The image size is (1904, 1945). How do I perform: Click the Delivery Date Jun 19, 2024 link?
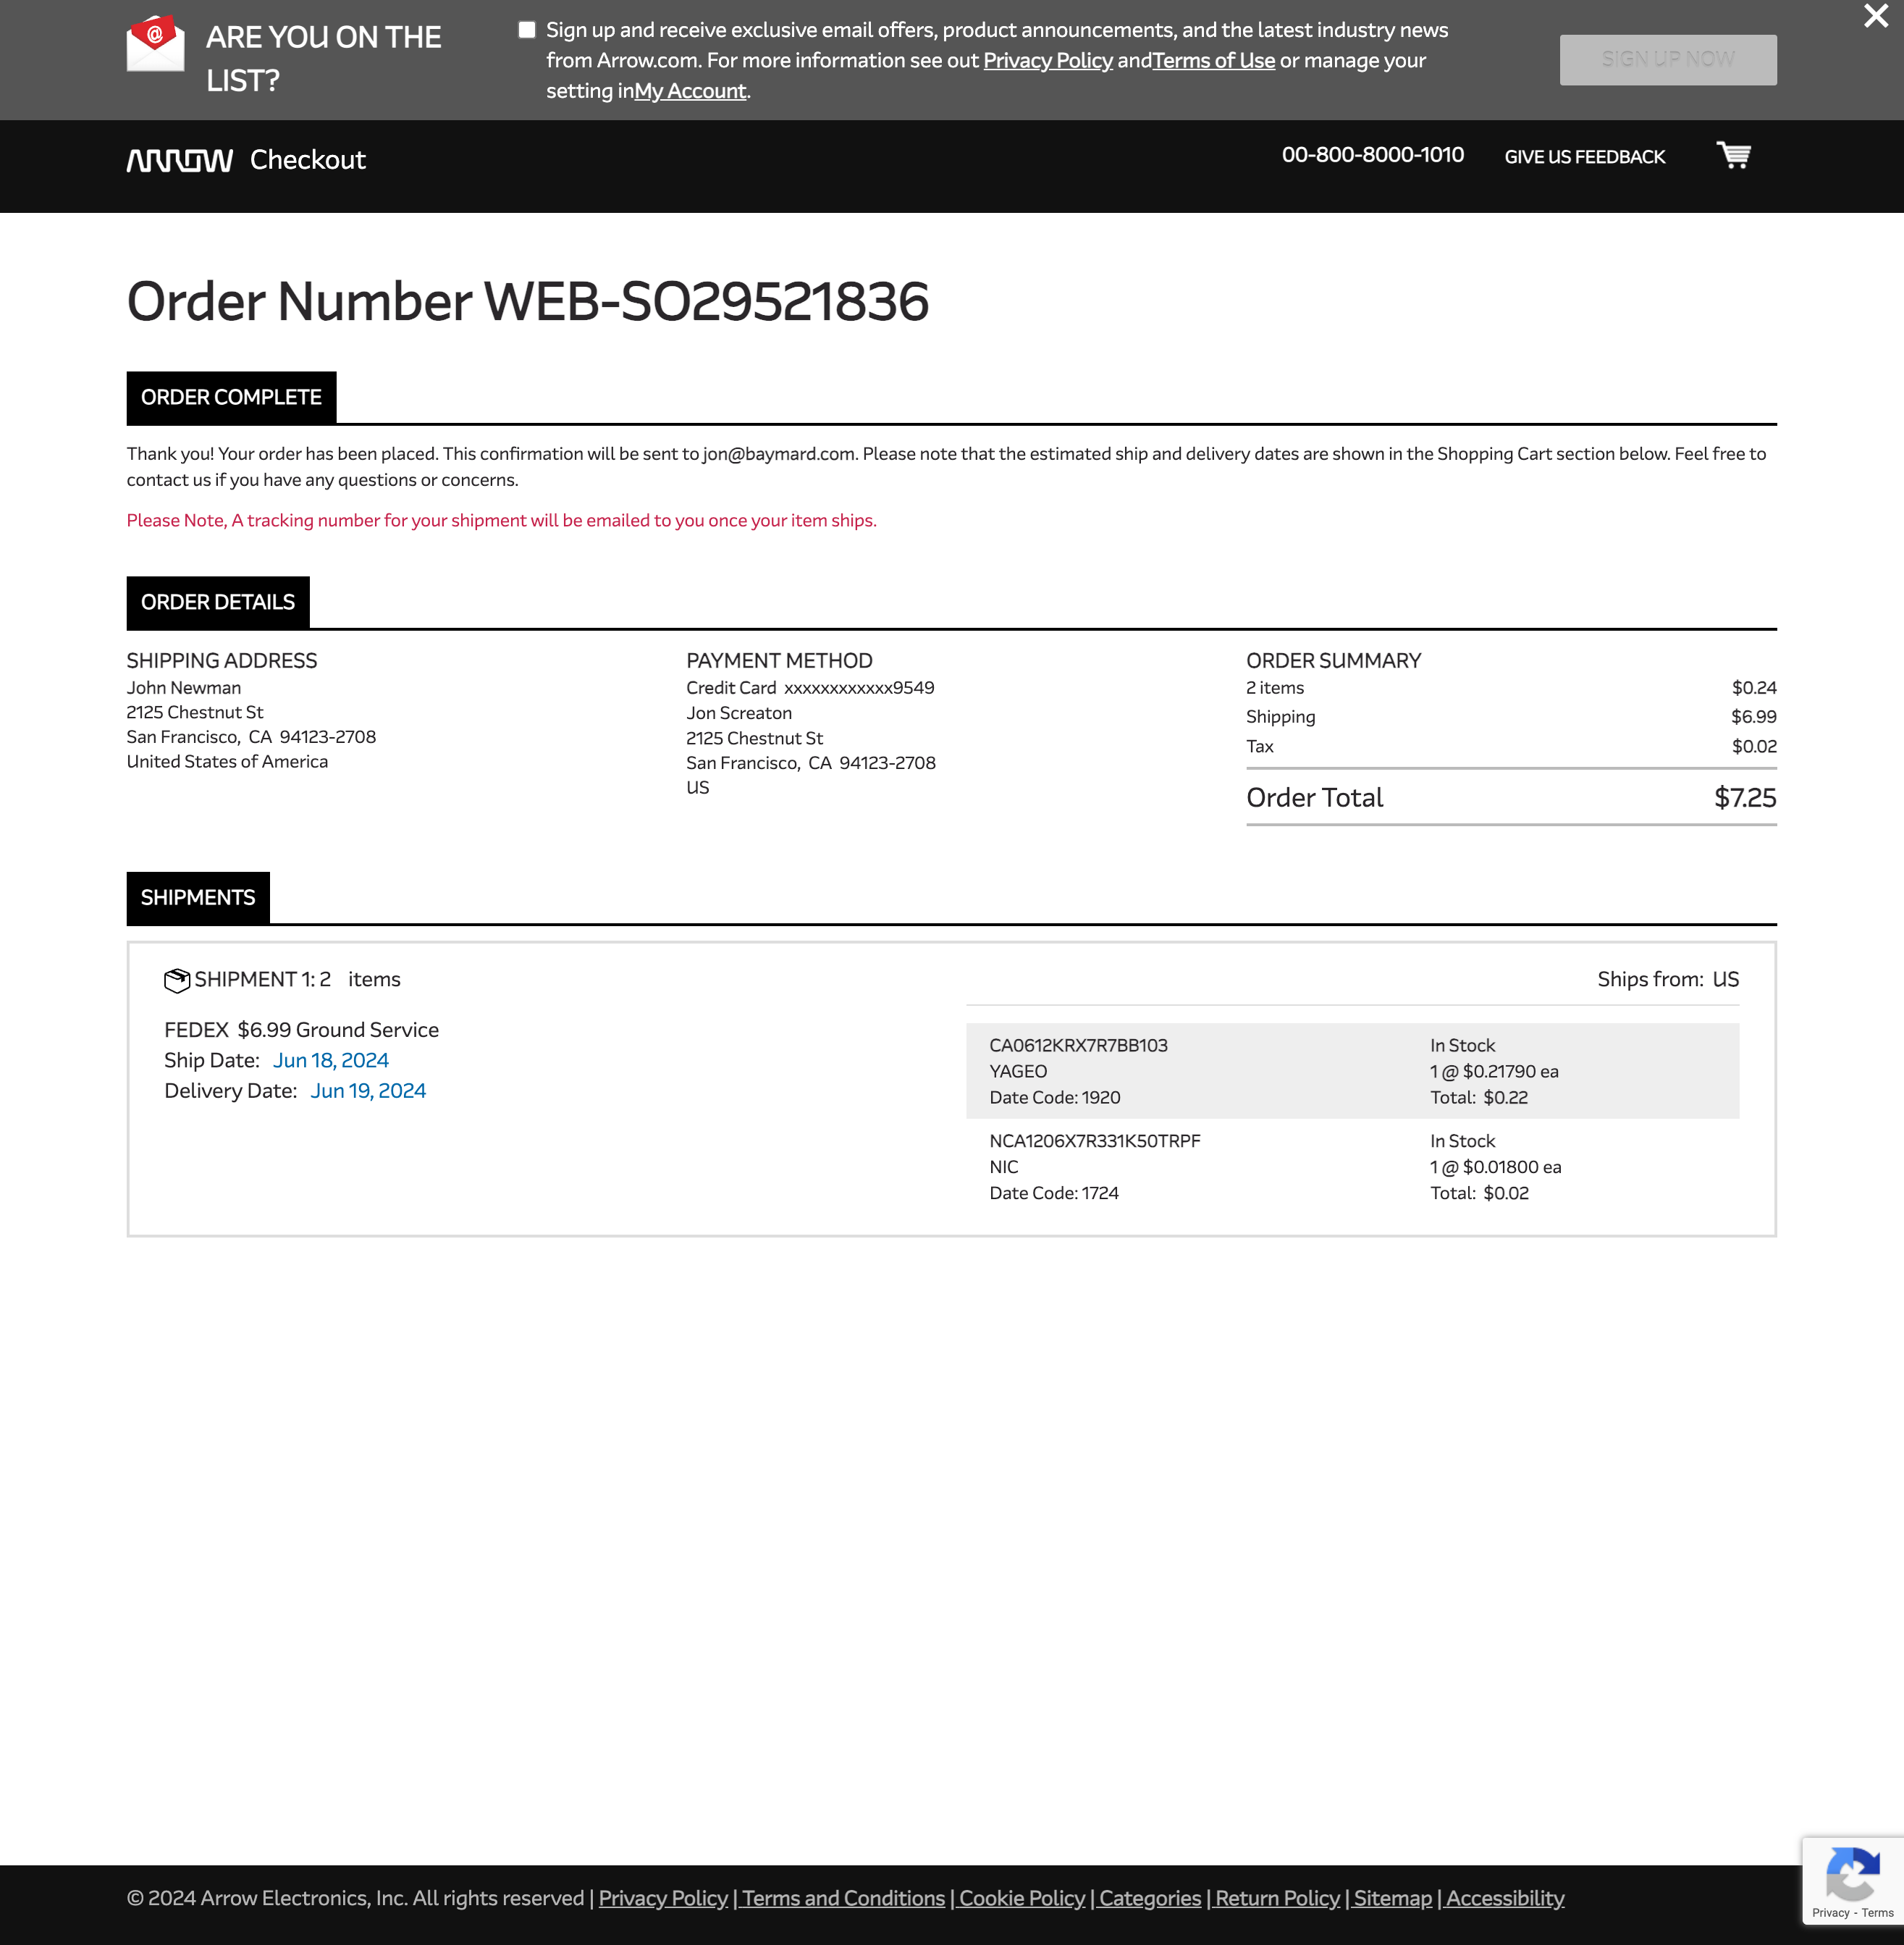pyautogui.click(x=368, y=1090)
